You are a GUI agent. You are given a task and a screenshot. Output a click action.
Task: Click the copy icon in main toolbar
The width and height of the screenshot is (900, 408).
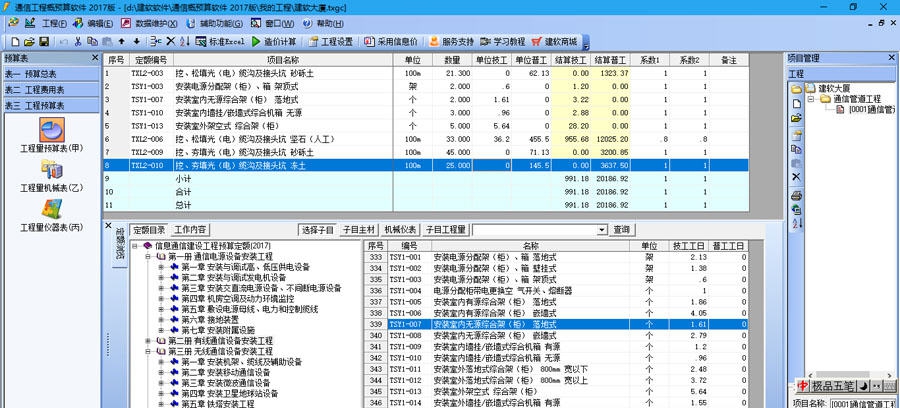92,41
